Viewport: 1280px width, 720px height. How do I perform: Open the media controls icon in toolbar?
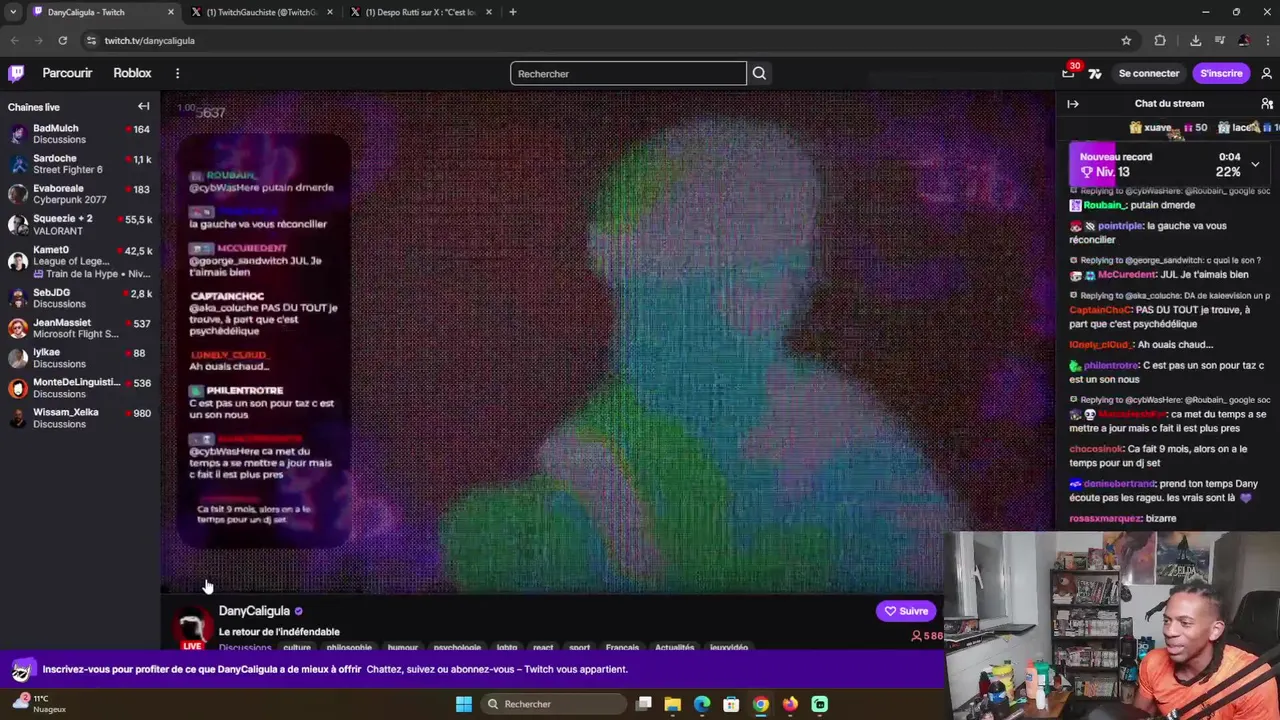(1220, 40)
